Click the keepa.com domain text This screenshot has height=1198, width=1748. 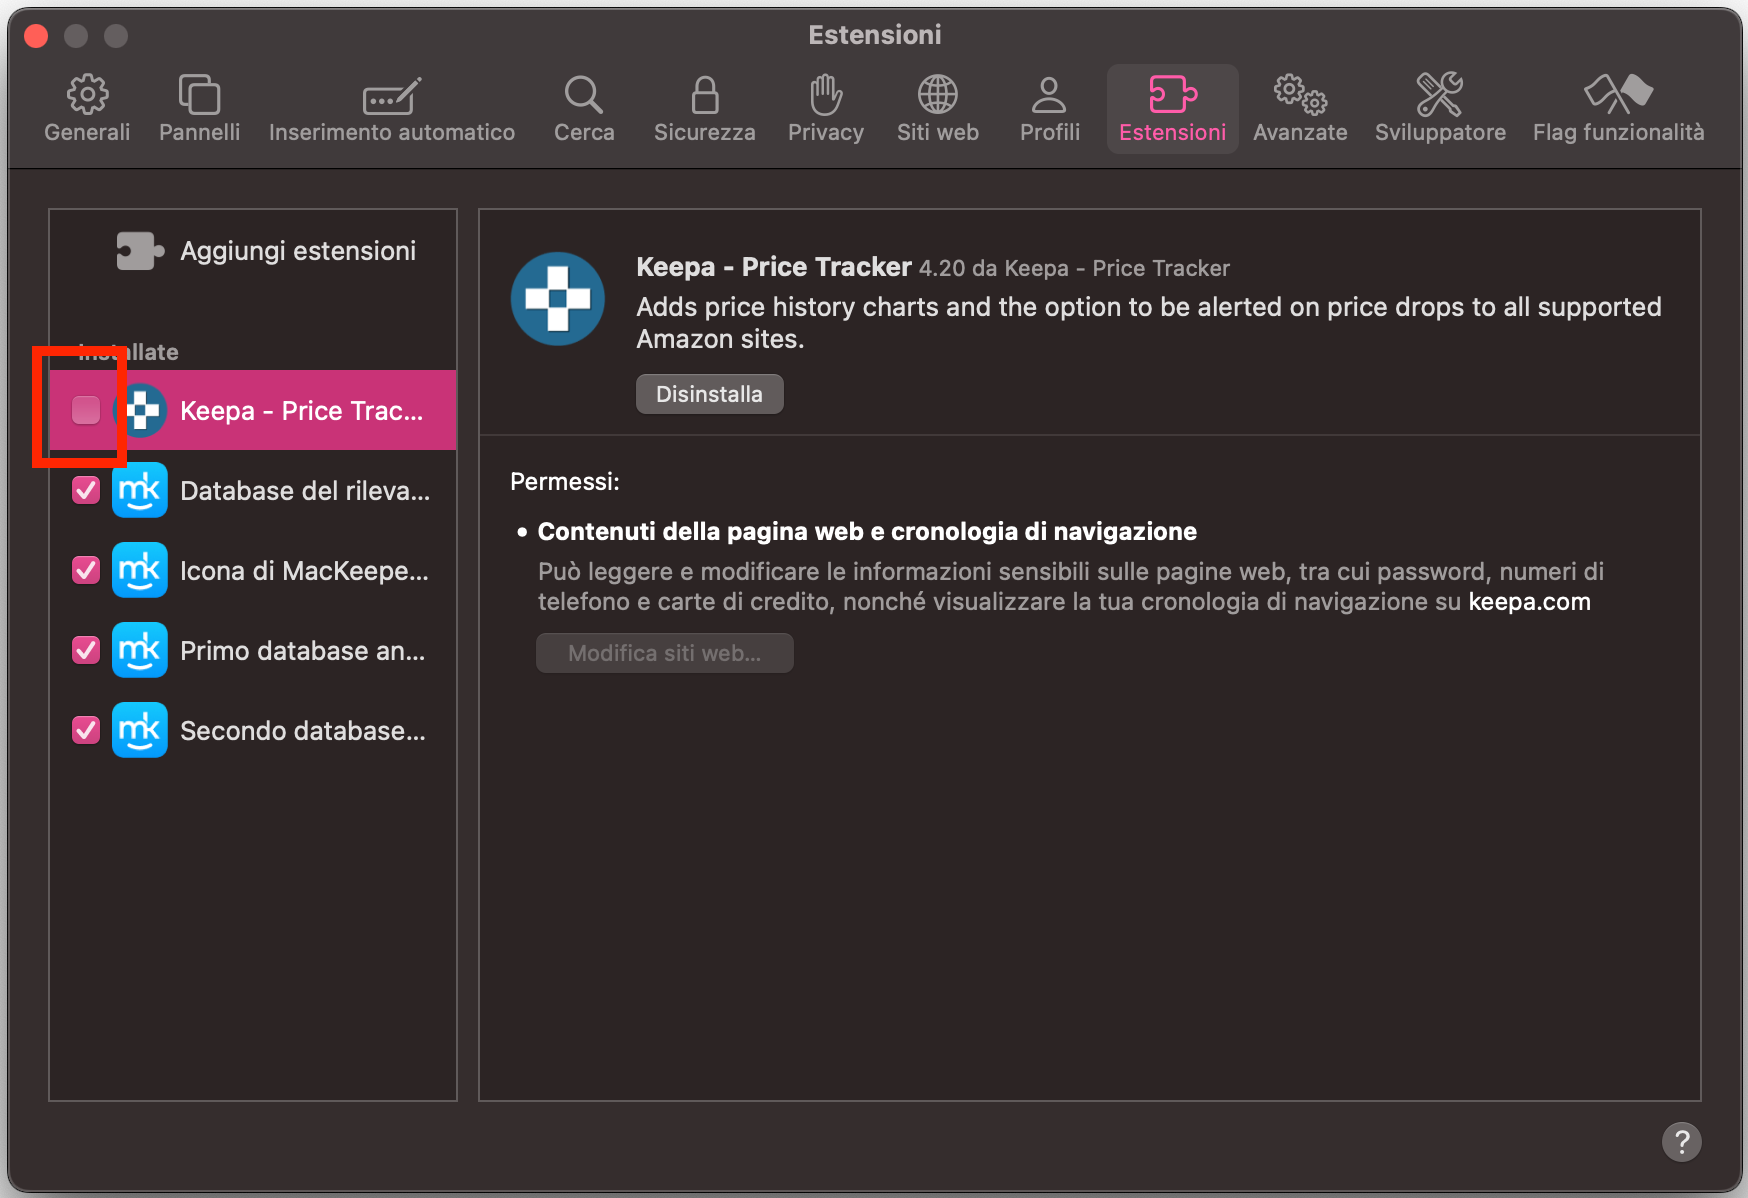(x=1529, y=602)
